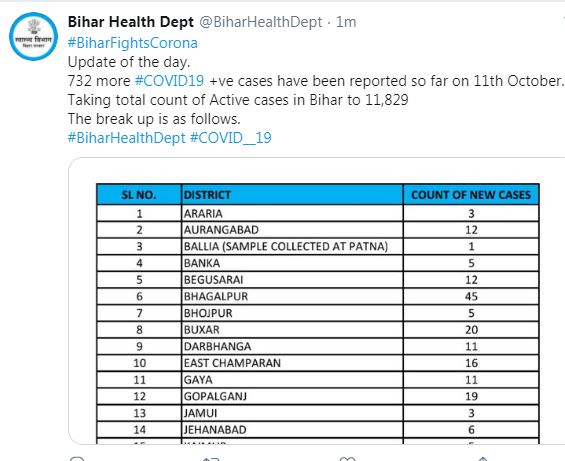Click the "Update of the day." tweet text
Viewport: 565px width, 461px height.
(129, 62)
